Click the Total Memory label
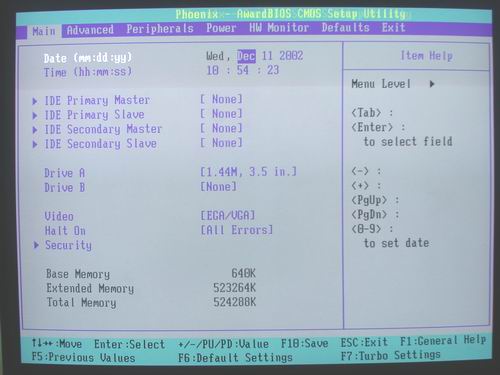 pyautogui.click(x=81, y=303)
